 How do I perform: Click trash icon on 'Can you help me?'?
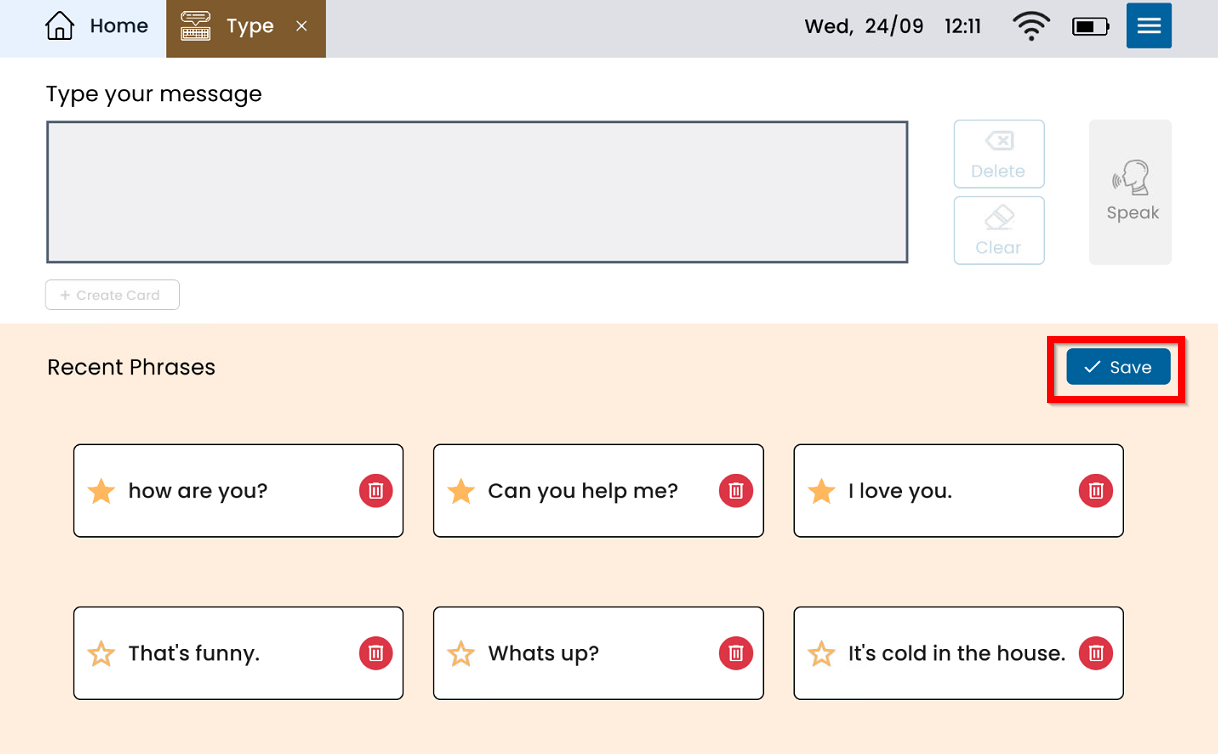(736, 491)
